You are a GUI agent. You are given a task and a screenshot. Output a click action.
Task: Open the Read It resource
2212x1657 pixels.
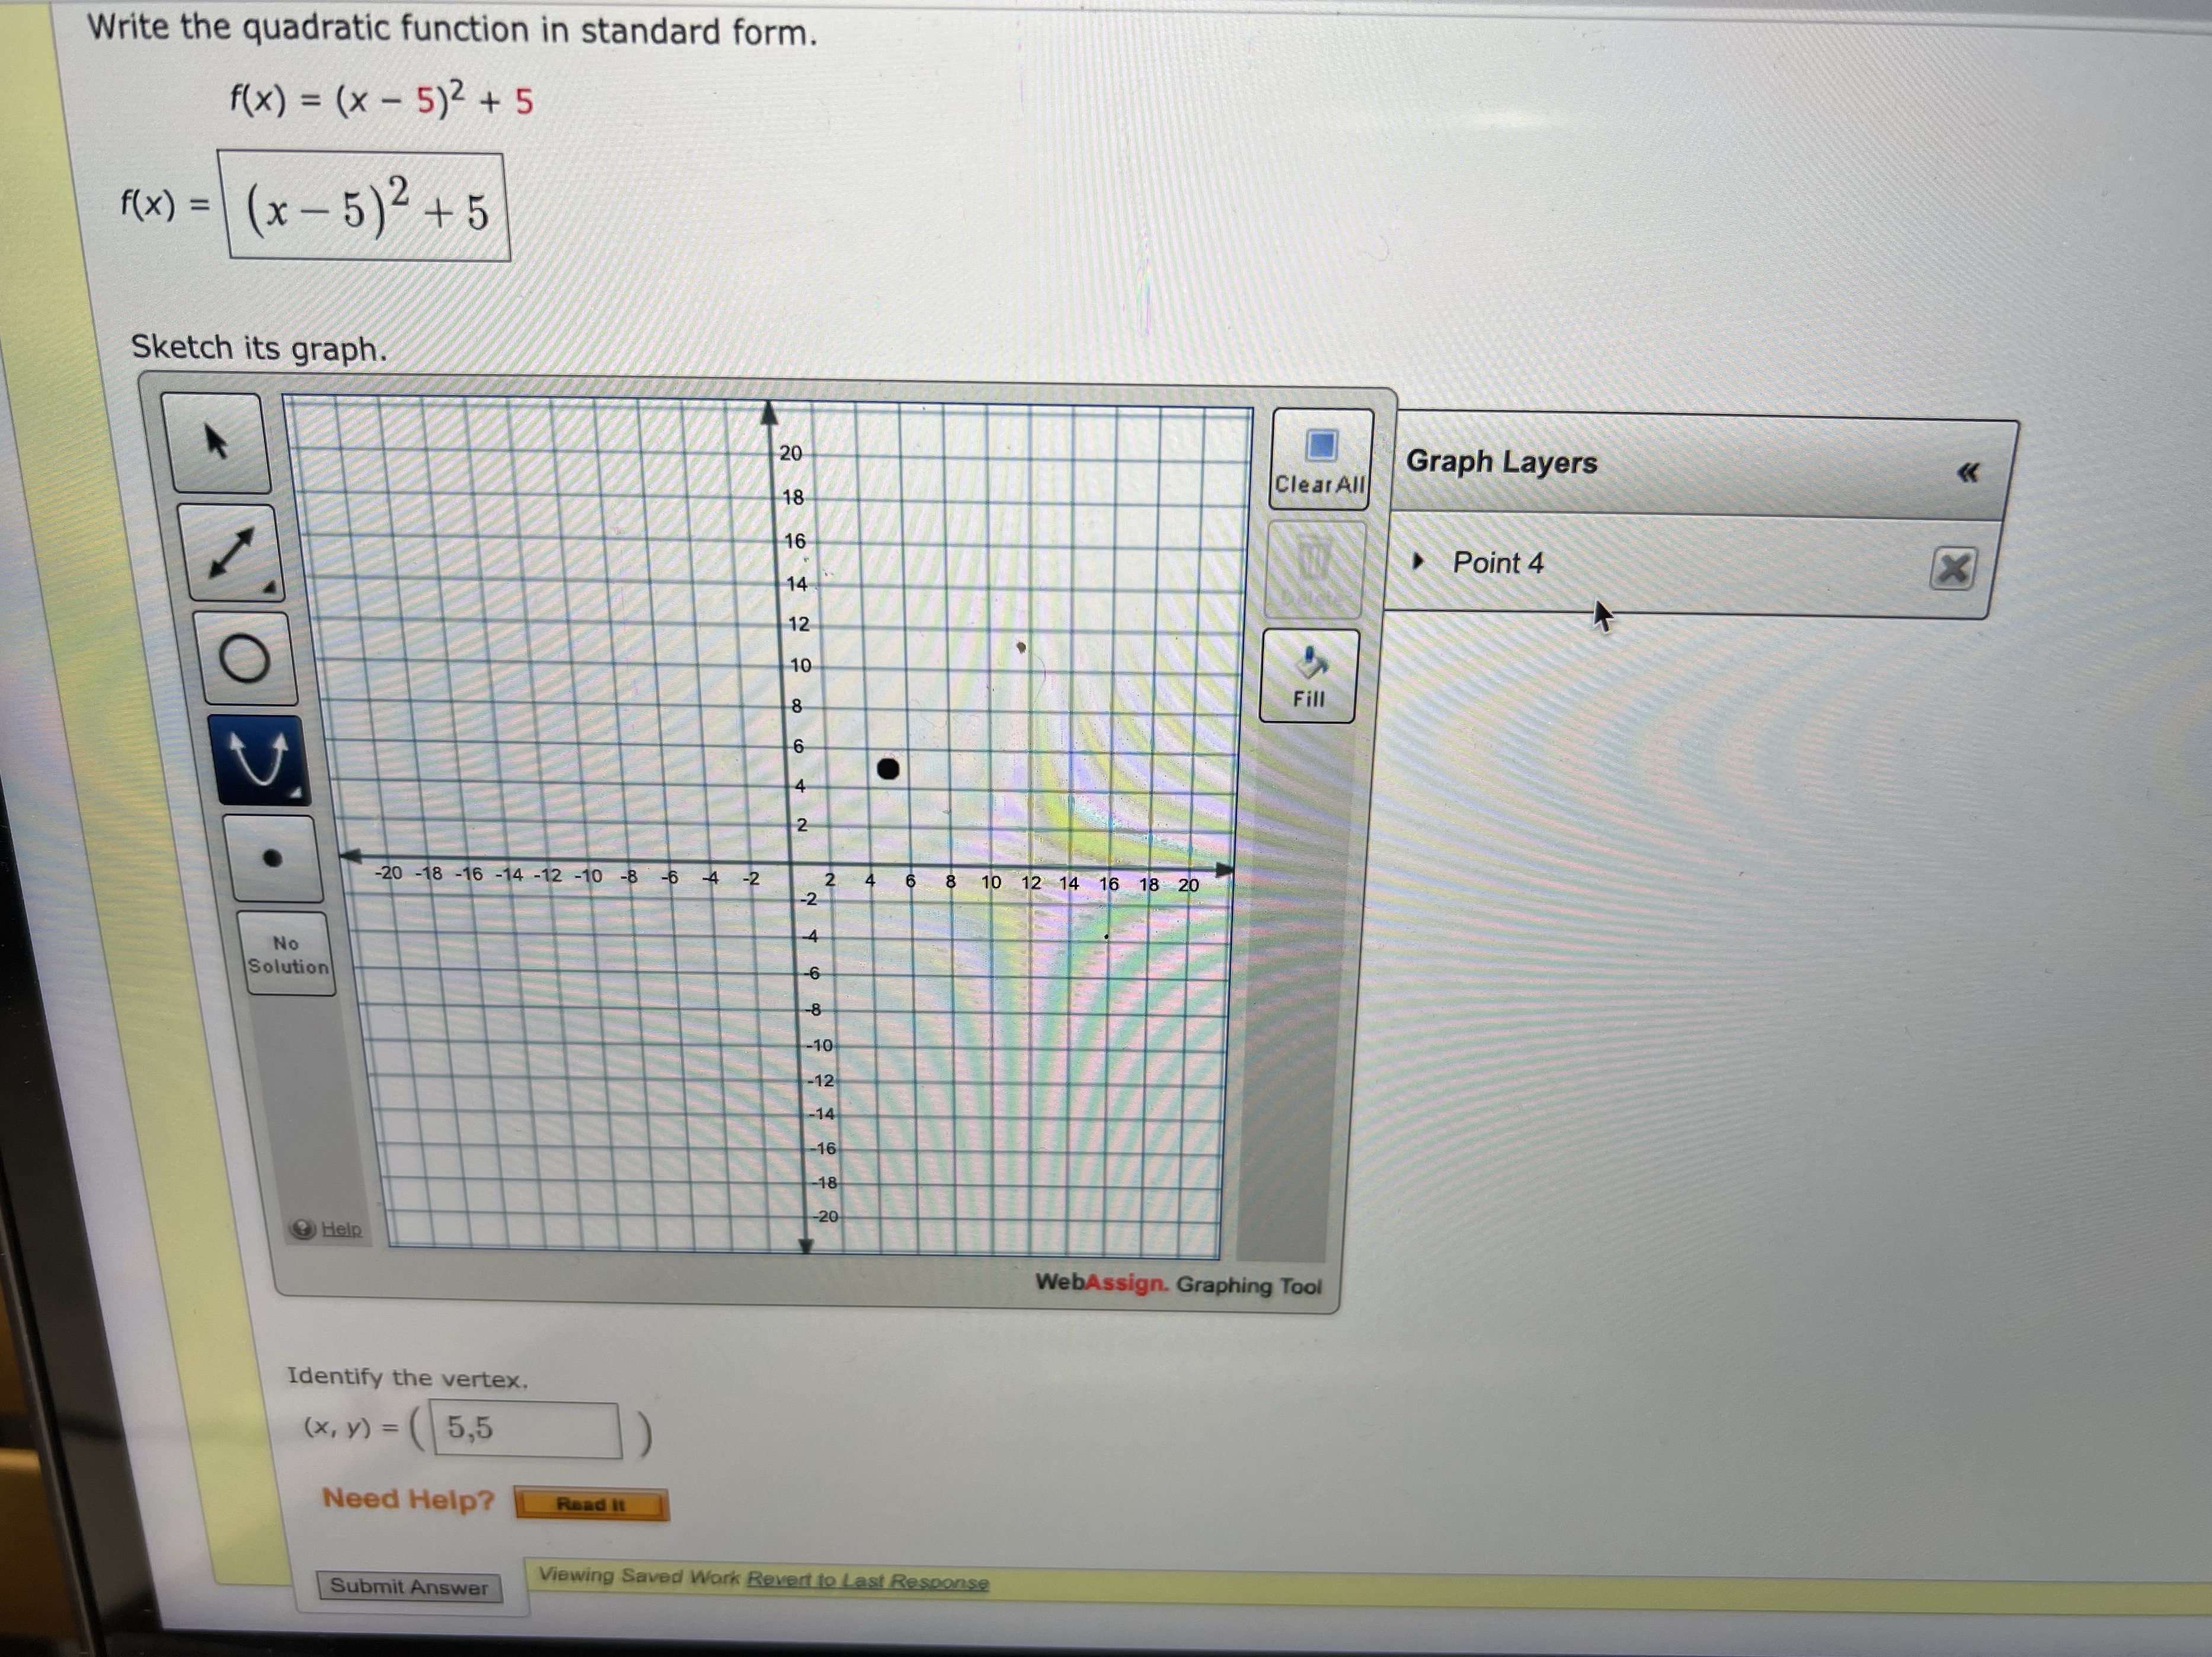point(591,1503)
